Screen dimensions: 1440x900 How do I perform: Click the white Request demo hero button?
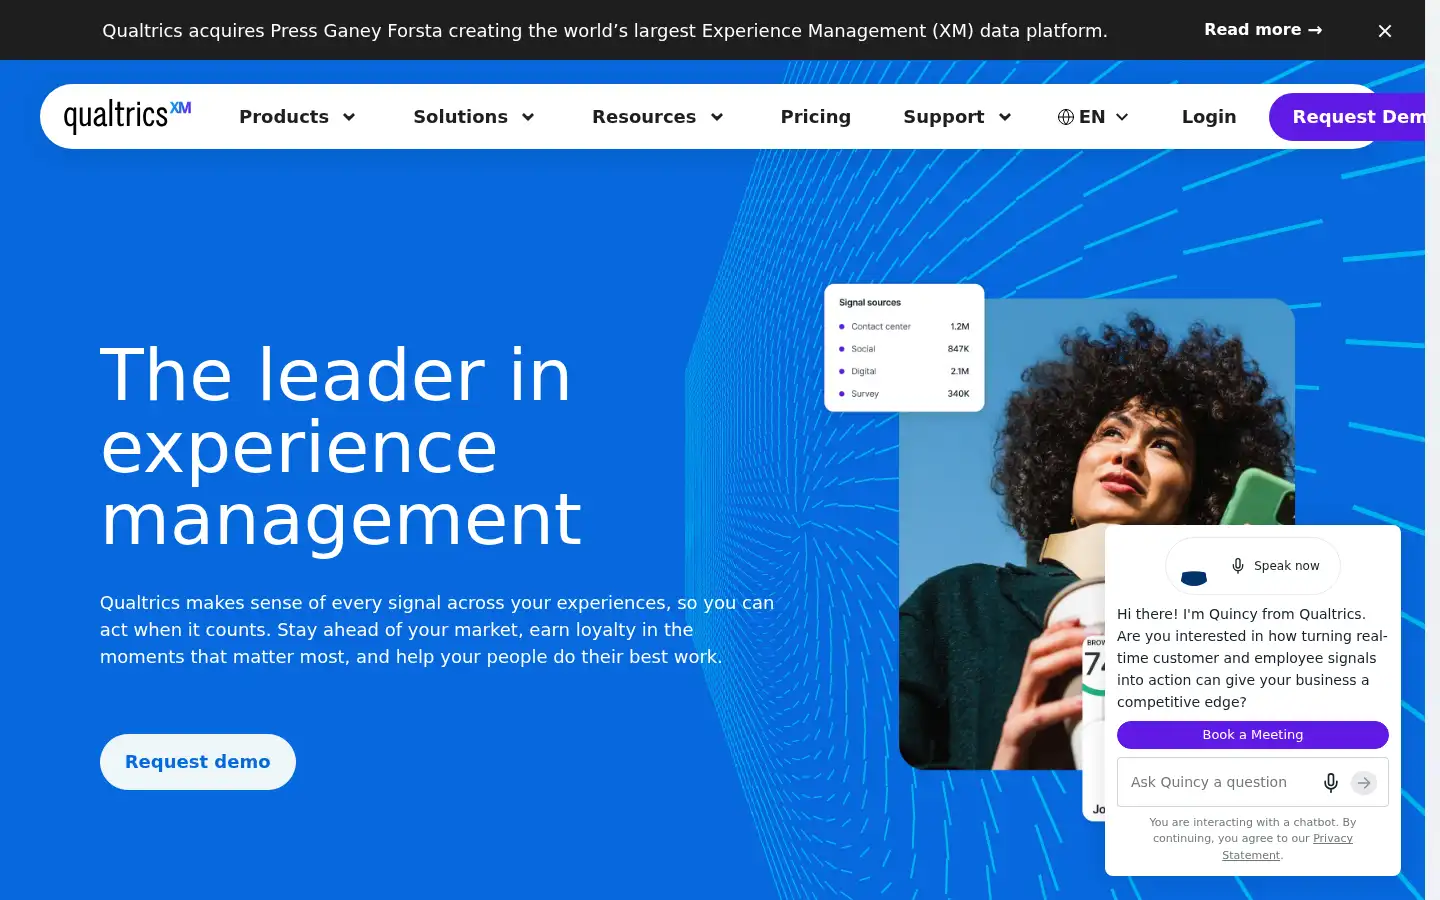(198, 762)
